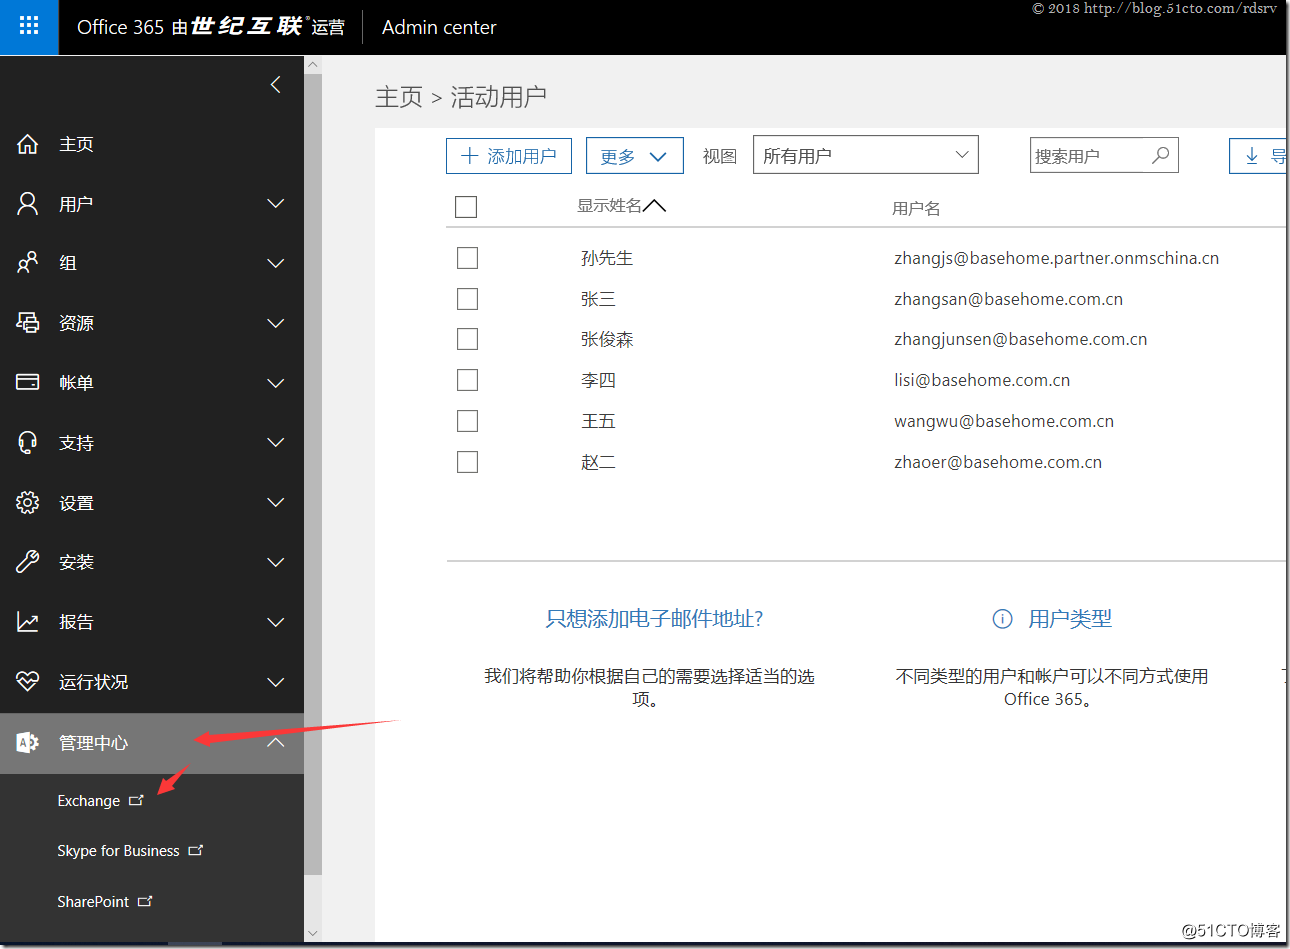Viewport: 1290px width, 949px height.
Task: Check the box for user 李四
Action: 467,380
